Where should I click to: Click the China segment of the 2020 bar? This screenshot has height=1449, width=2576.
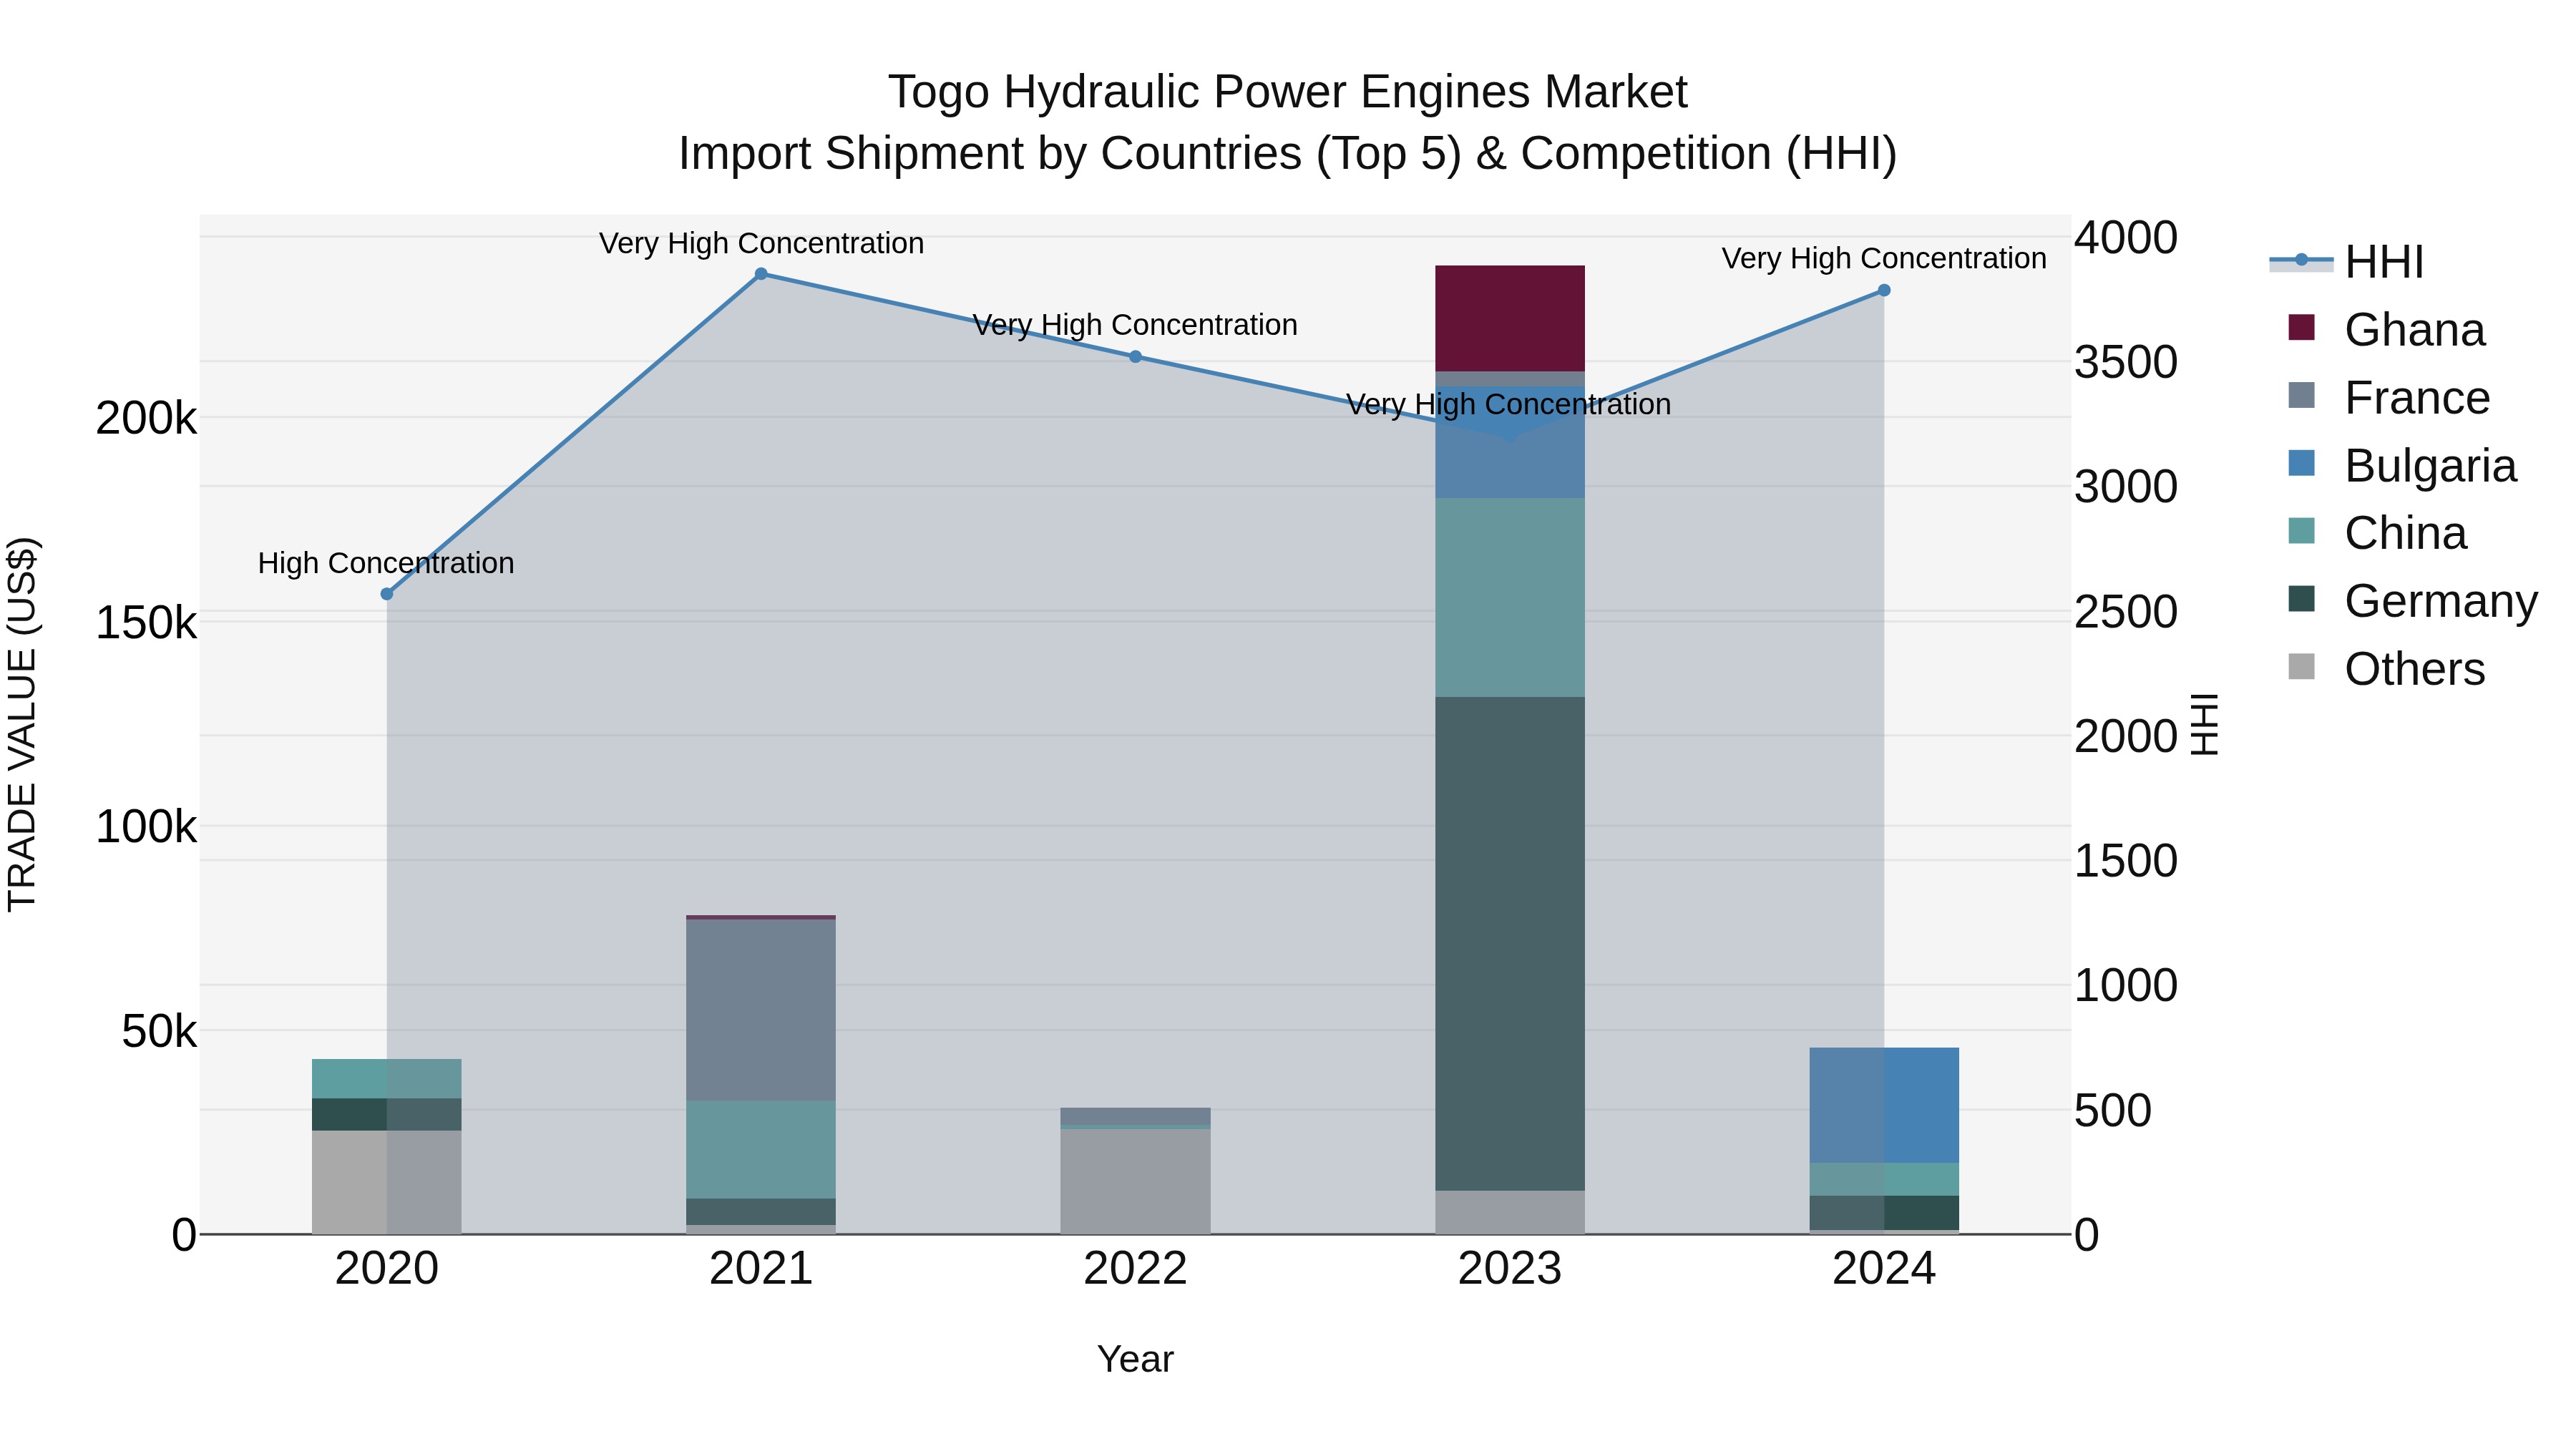pyautogui.click(x=387, y=1079)
